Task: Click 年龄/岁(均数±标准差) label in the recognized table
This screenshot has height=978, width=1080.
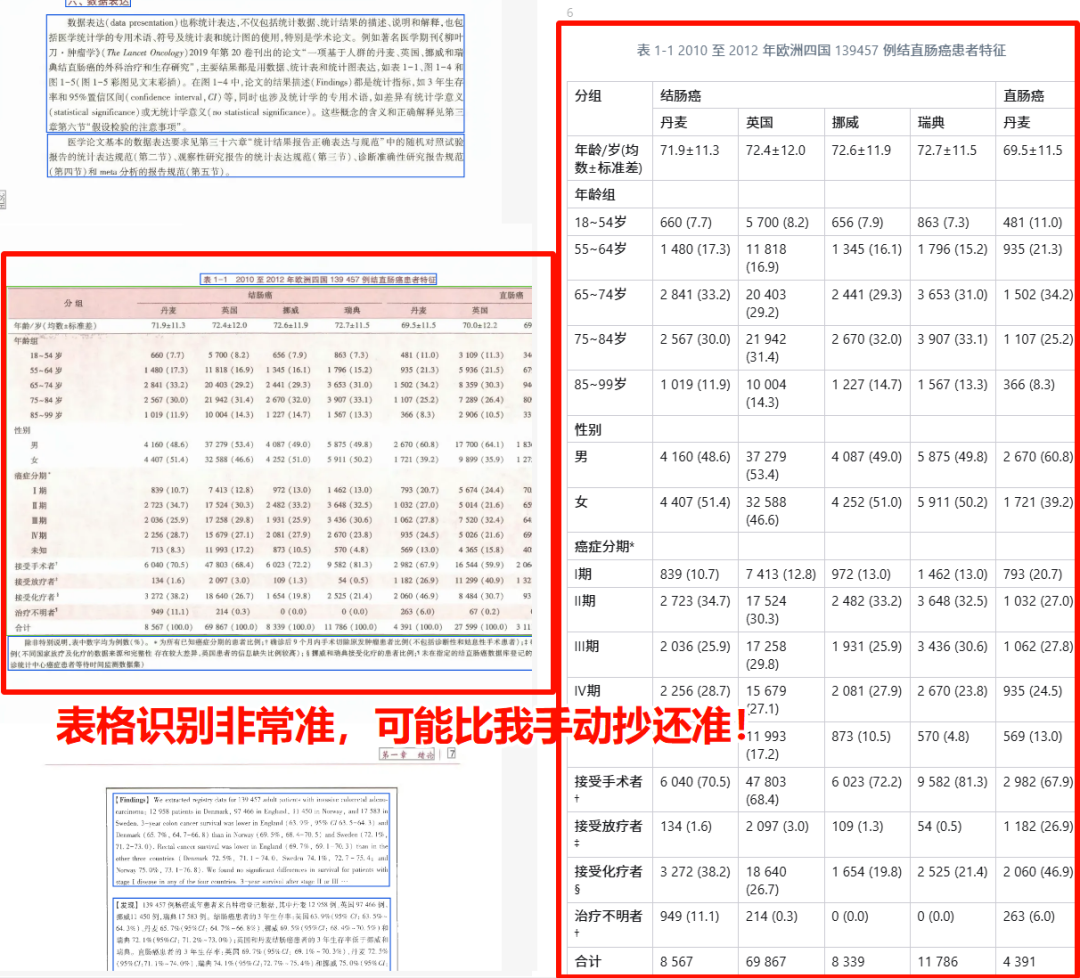Action: click(609, 158)
